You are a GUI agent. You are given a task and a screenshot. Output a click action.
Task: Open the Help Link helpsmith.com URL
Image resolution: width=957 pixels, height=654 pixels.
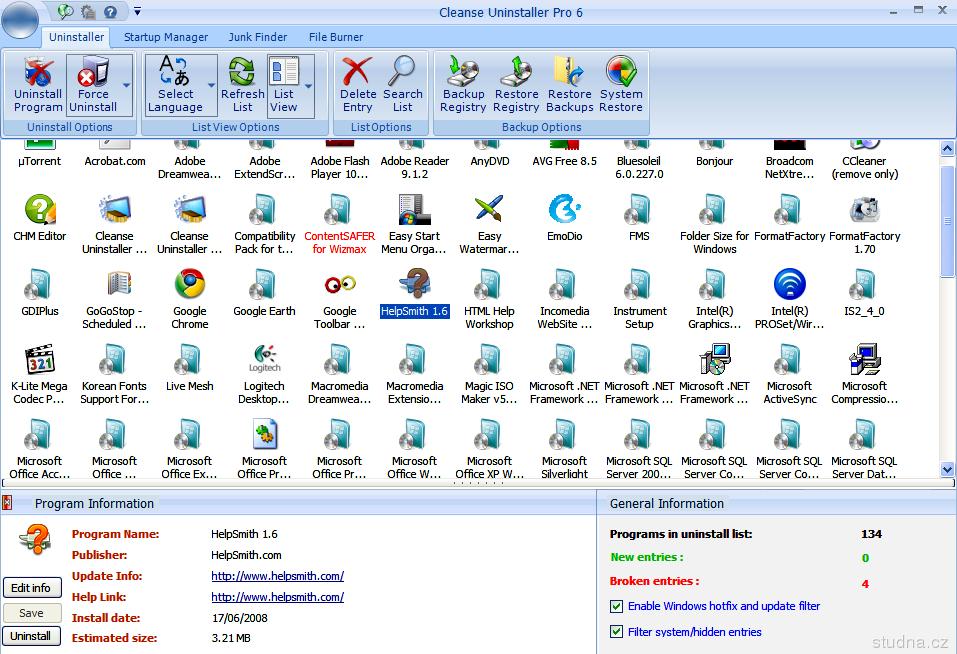277,597
